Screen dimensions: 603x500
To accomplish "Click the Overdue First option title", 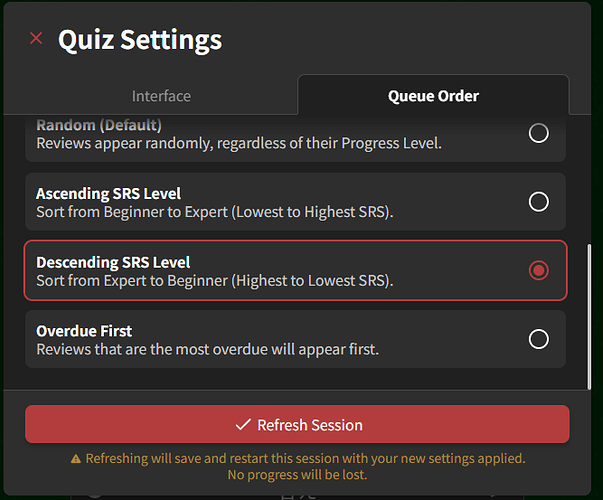I will 84,331.
